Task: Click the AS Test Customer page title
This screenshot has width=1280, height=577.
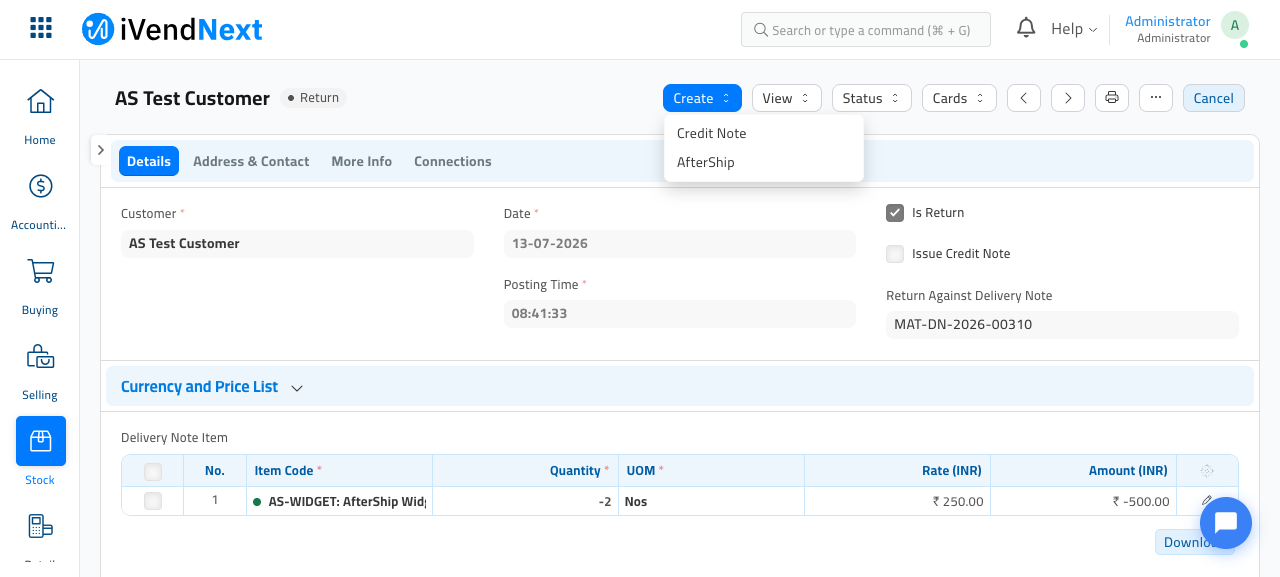Action: (192, 98)
